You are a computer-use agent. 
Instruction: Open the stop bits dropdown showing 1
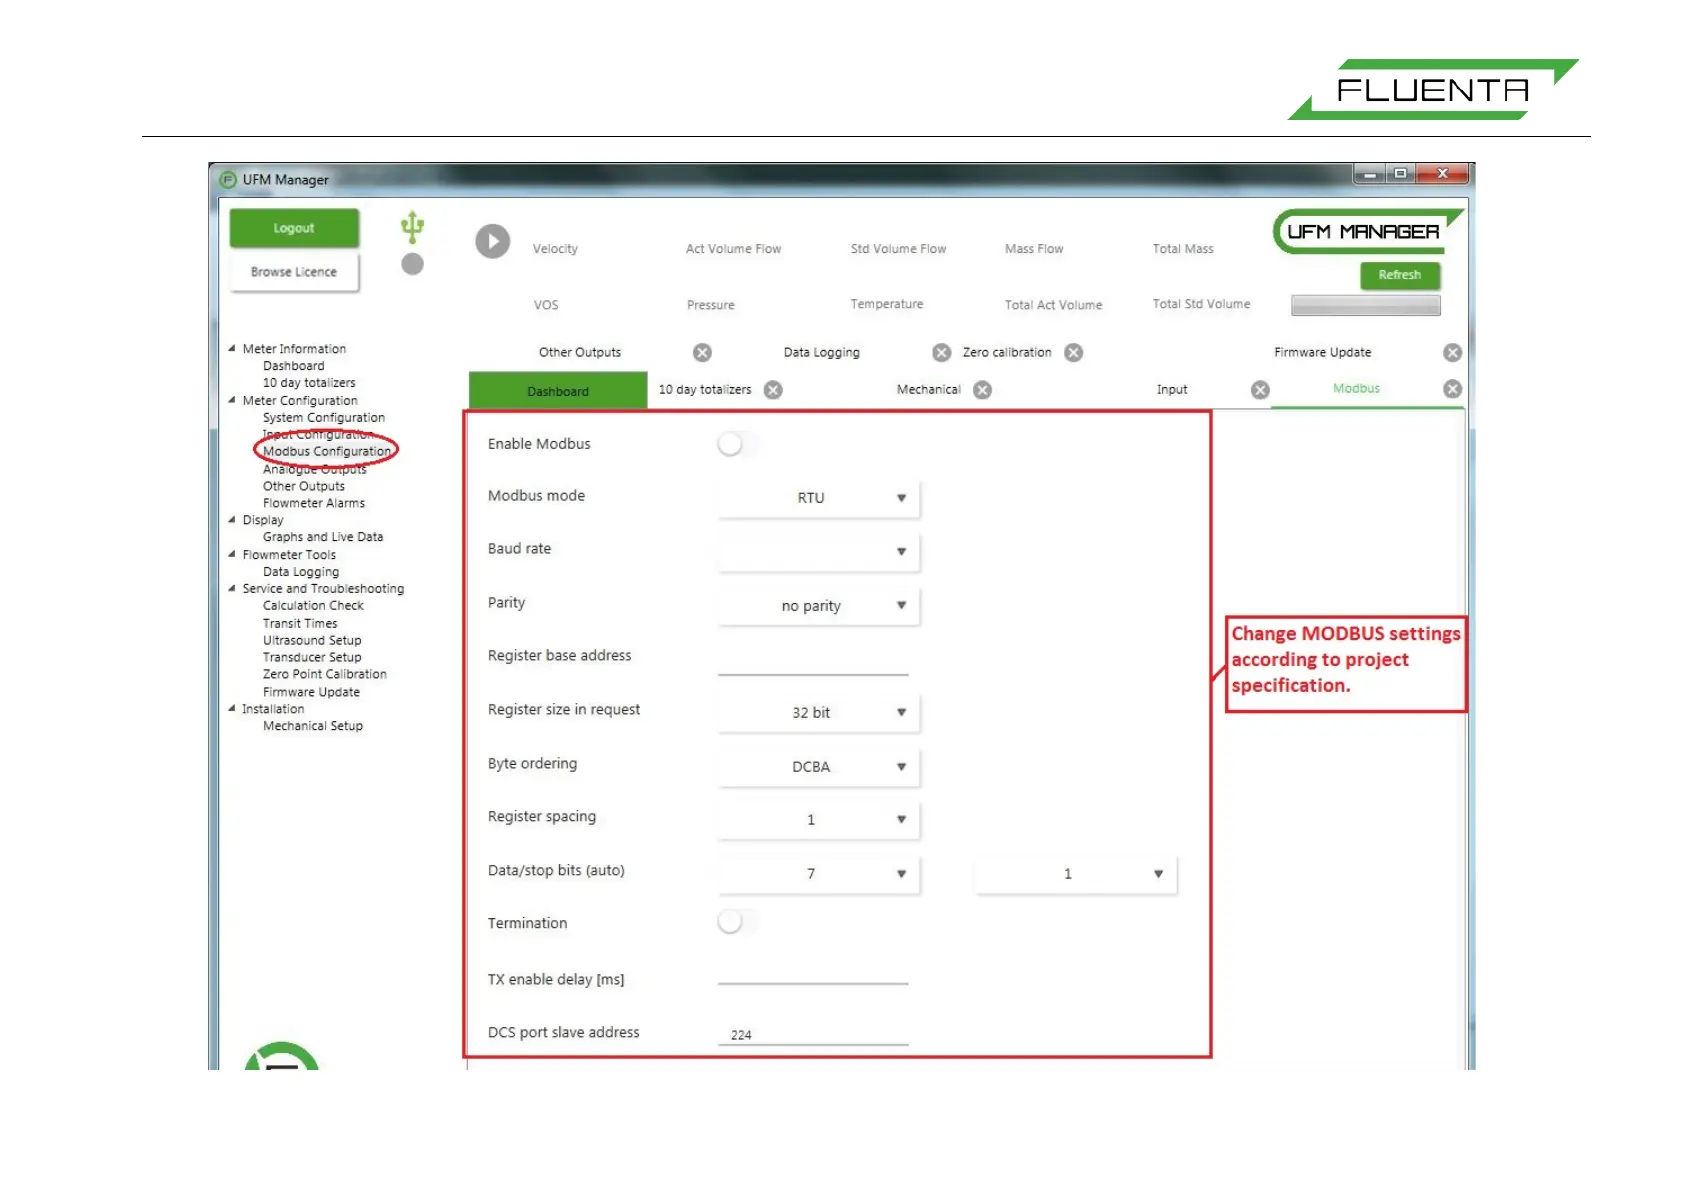point(1075,874)
